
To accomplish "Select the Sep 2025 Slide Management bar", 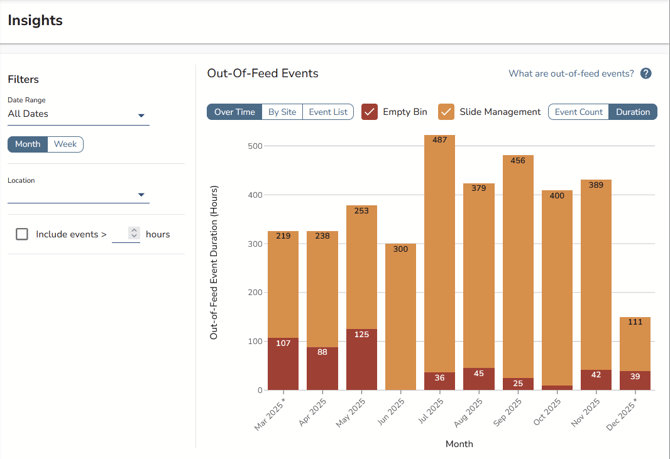I will click(x=518, y=270).
